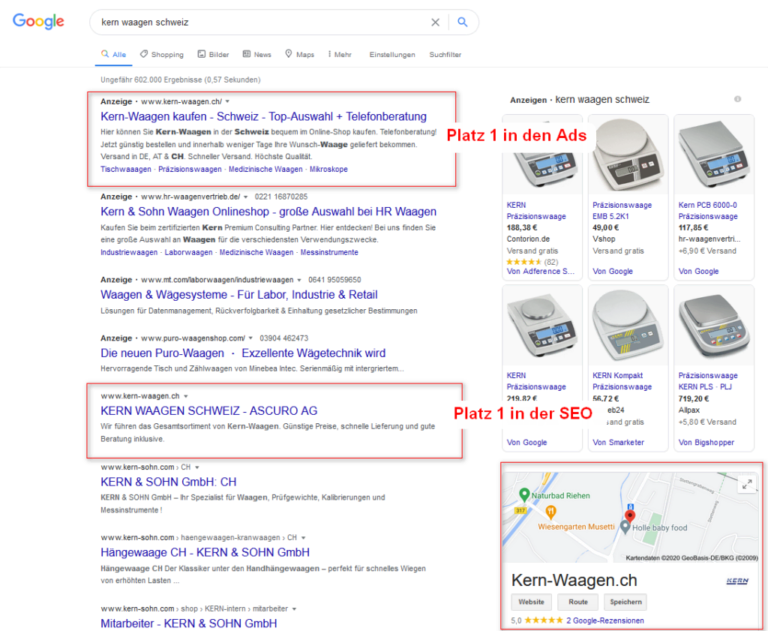The image size is (768, 631).
Task: Open the News tab
Action: point(257,54)
